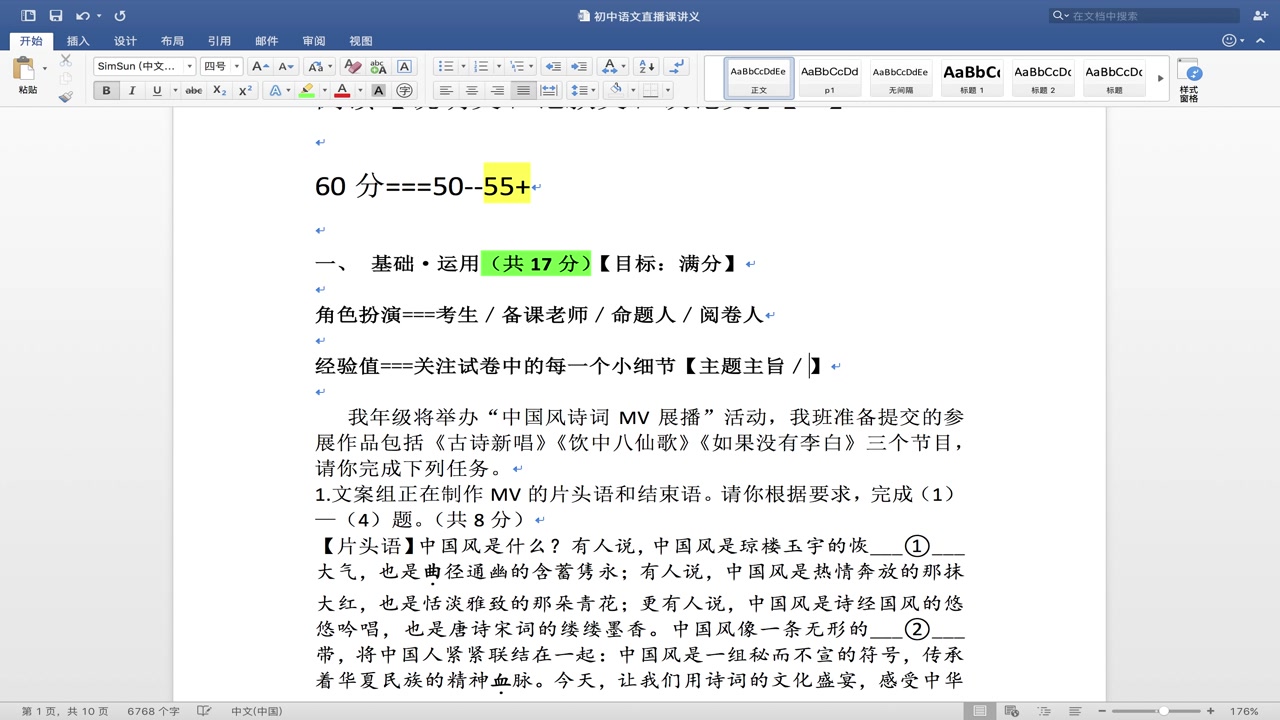Image resolution: width=1280 pixels, height=720 pixels.
Task: Open the font size 四号 dropdown
Action: (x=237, y=66)
